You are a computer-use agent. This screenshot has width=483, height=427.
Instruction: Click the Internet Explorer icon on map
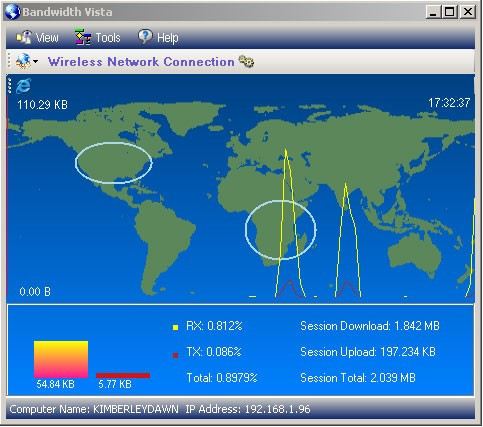24,86
